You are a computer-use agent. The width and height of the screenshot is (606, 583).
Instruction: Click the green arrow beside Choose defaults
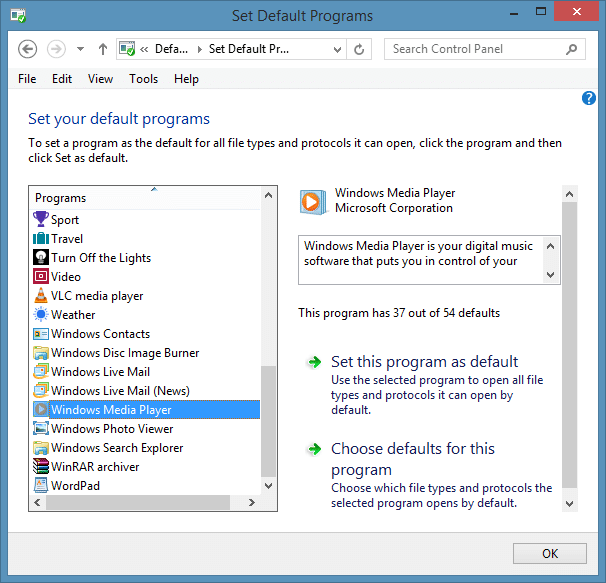pyautogui.click(x=315, y=449)
